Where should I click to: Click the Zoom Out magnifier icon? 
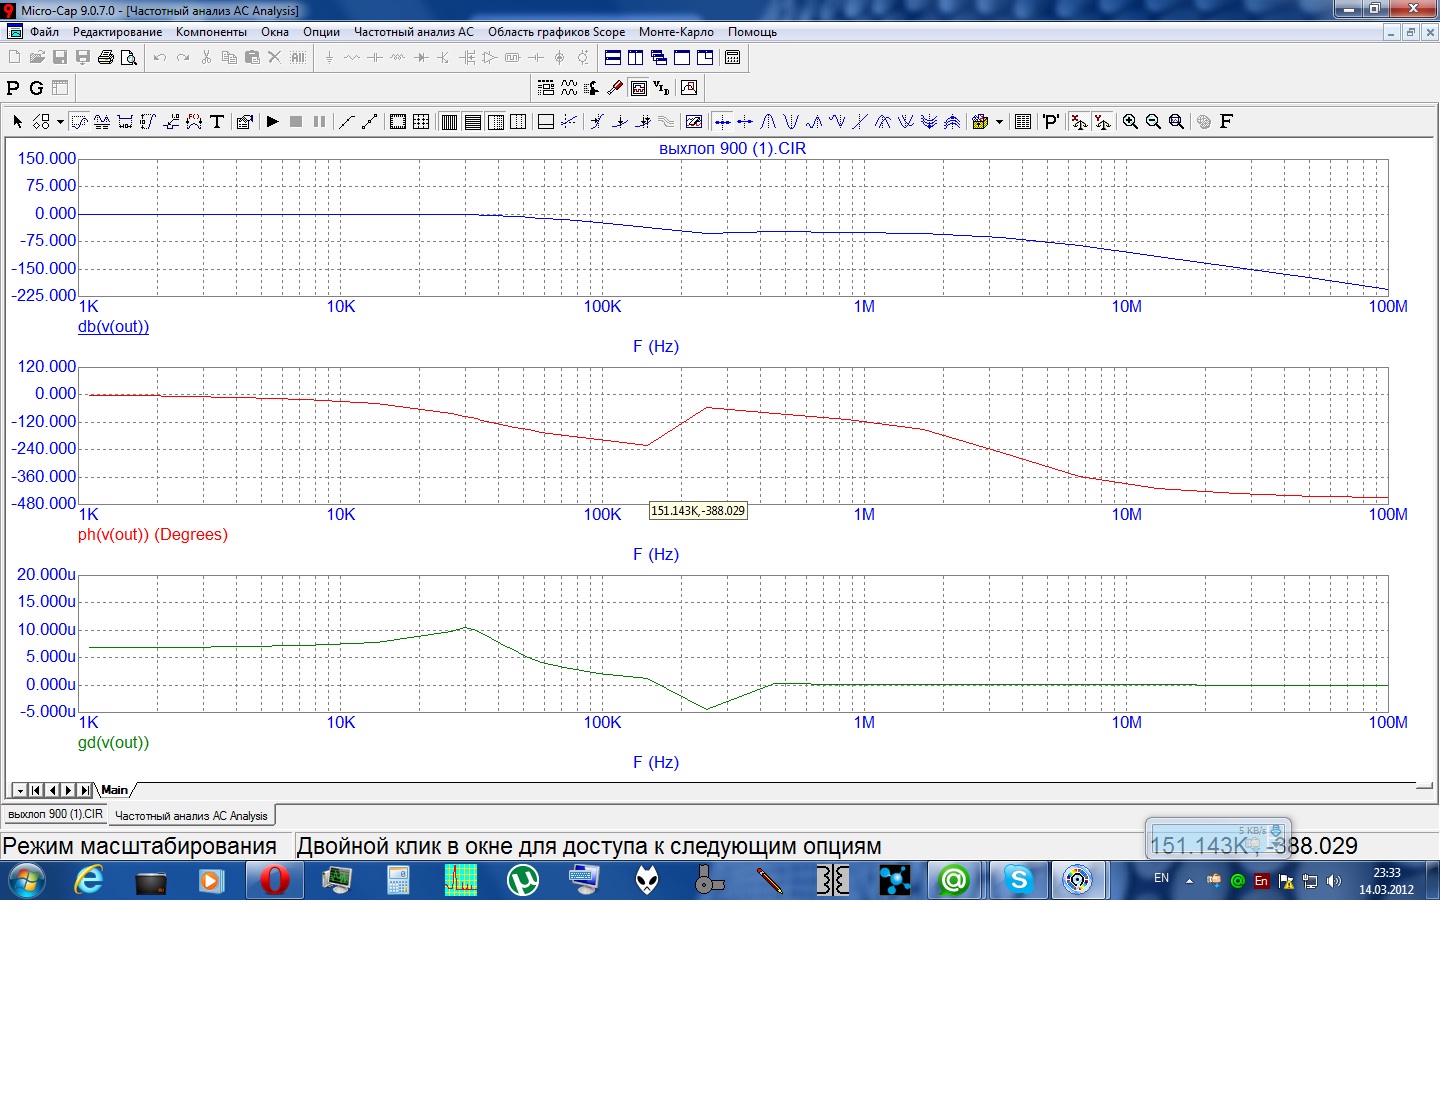tap(1153, 122)
